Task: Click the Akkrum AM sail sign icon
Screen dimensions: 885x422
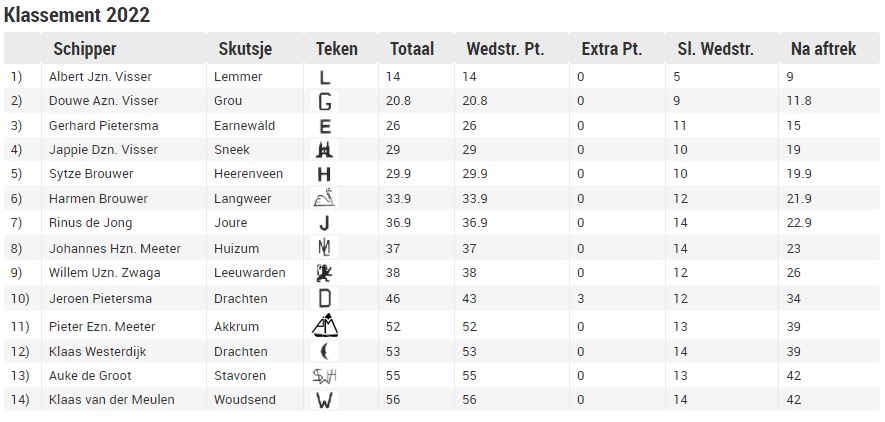Action: point(325,326)
